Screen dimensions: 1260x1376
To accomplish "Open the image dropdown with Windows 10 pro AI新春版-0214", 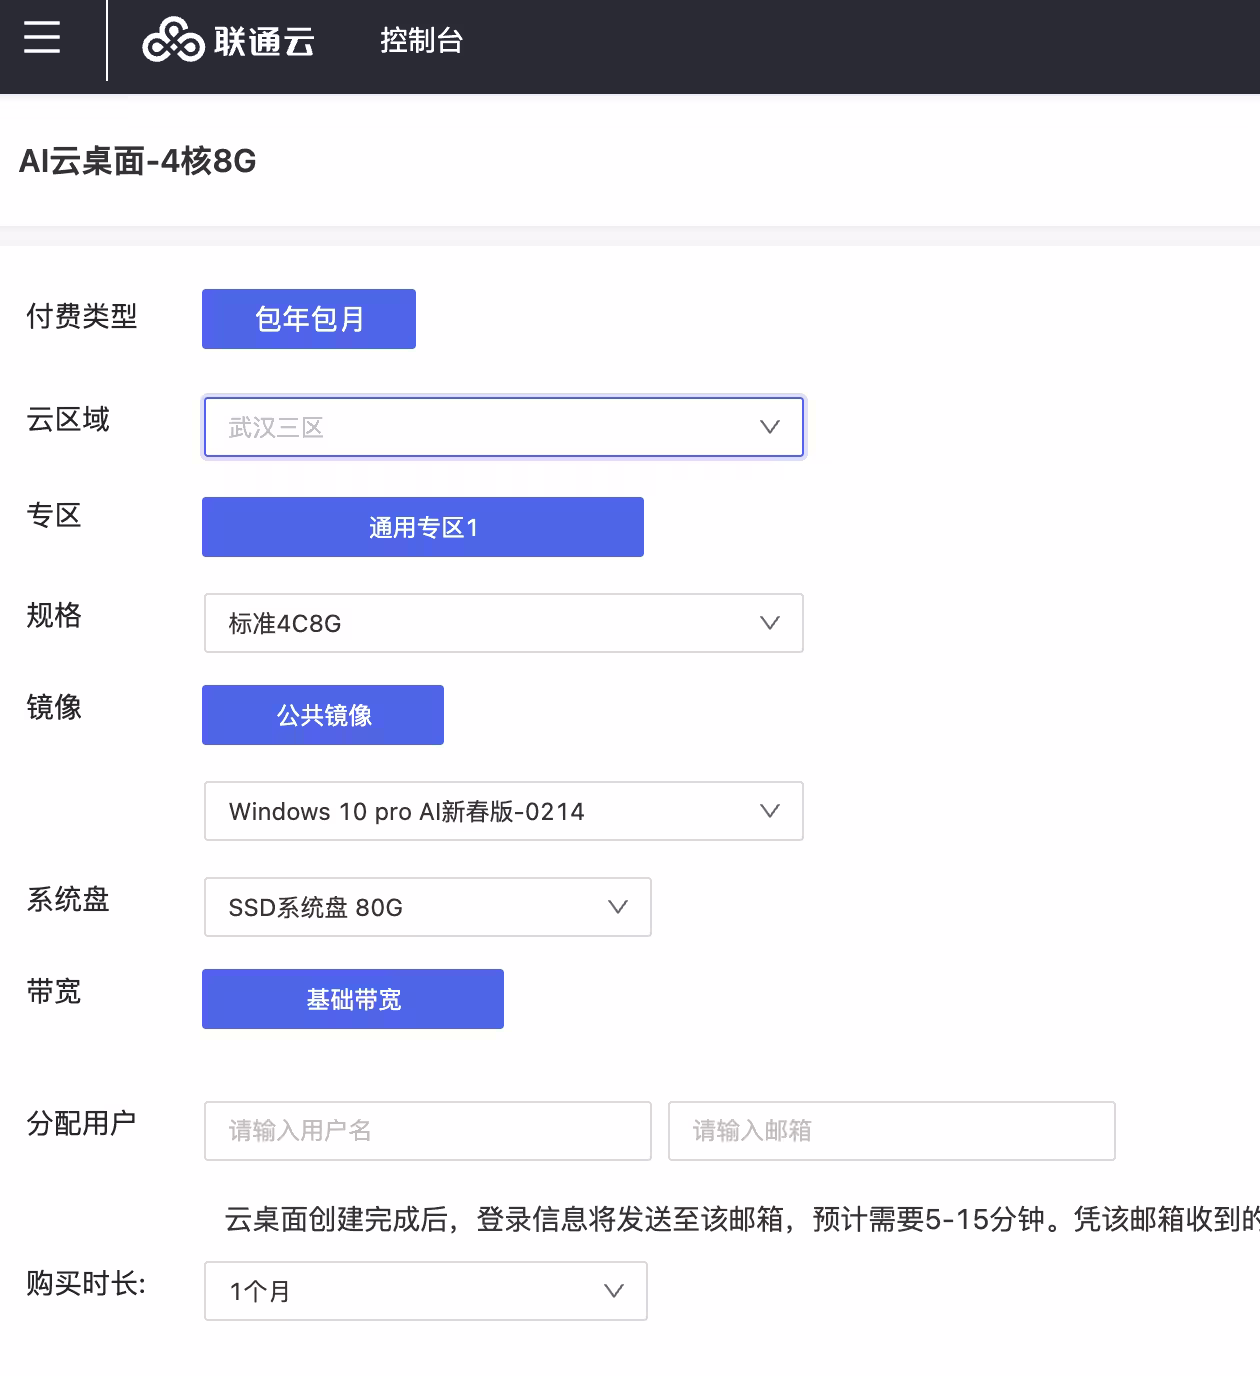I will 503,811.
